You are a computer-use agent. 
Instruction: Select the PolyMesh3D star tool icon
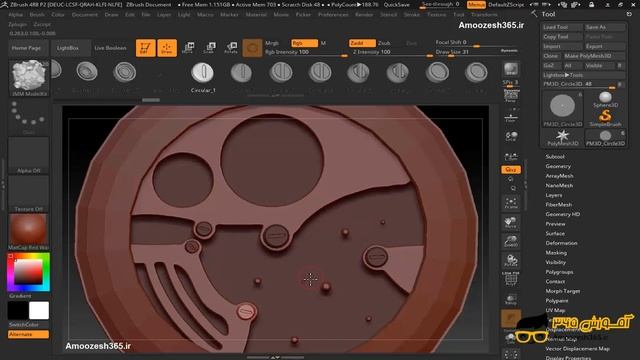[562, 138]
